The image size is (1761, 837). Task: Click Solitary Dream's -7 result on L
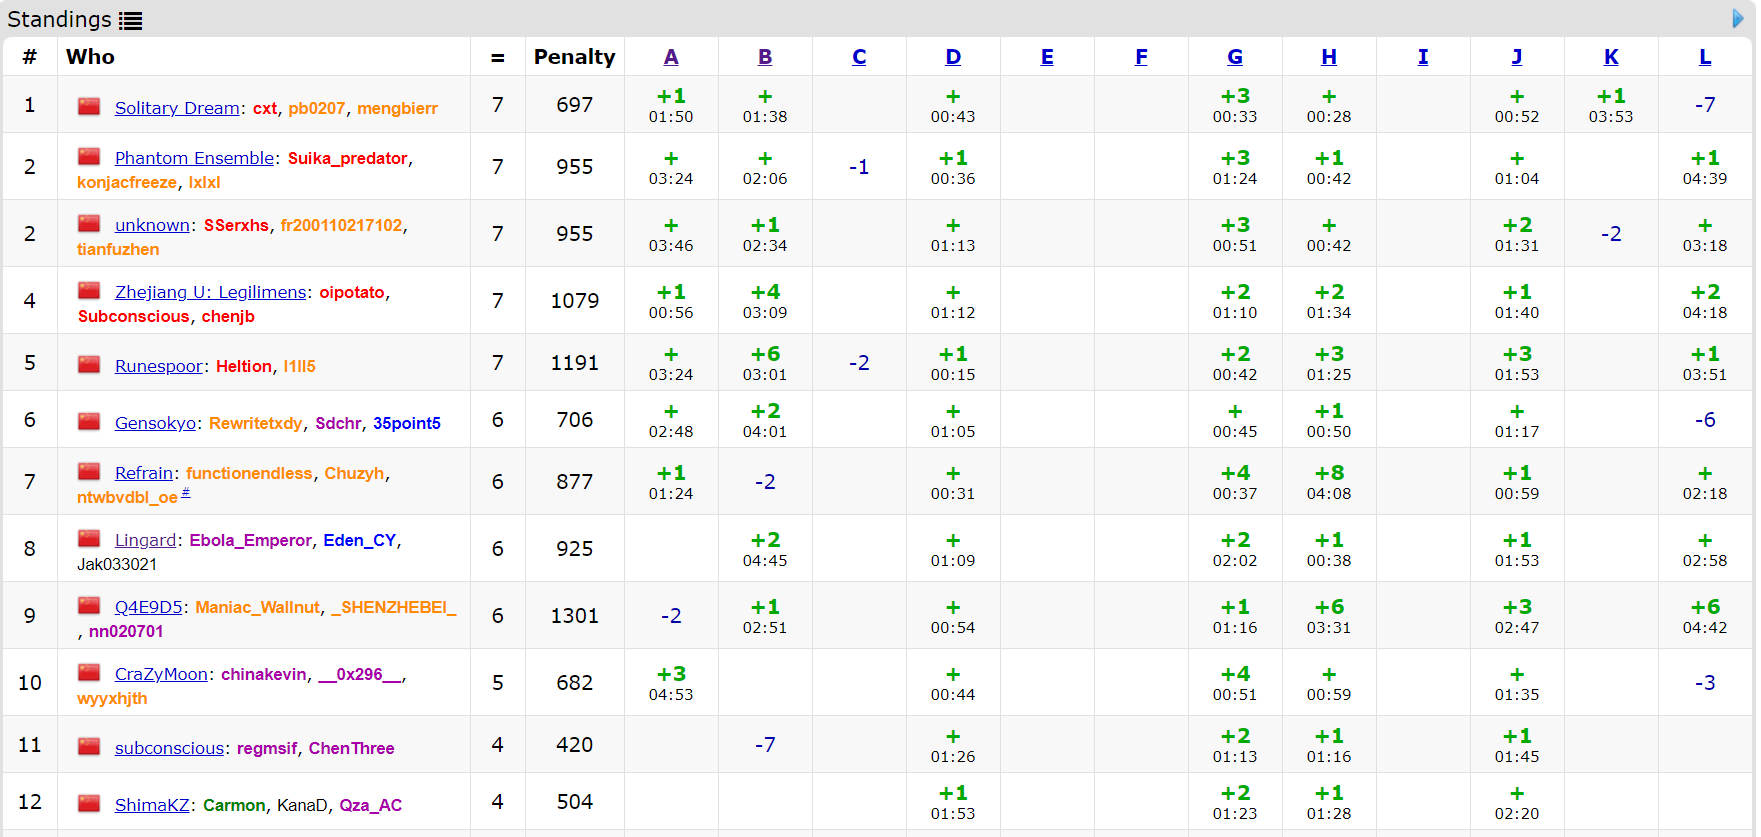click(x=1705, y=105)
